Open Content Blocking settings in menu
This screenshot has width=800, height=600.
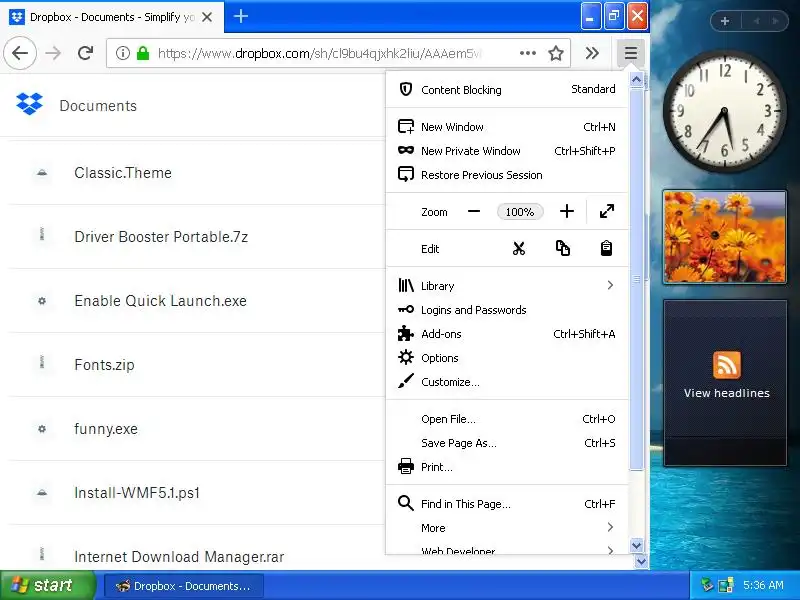tap(507, 89)
